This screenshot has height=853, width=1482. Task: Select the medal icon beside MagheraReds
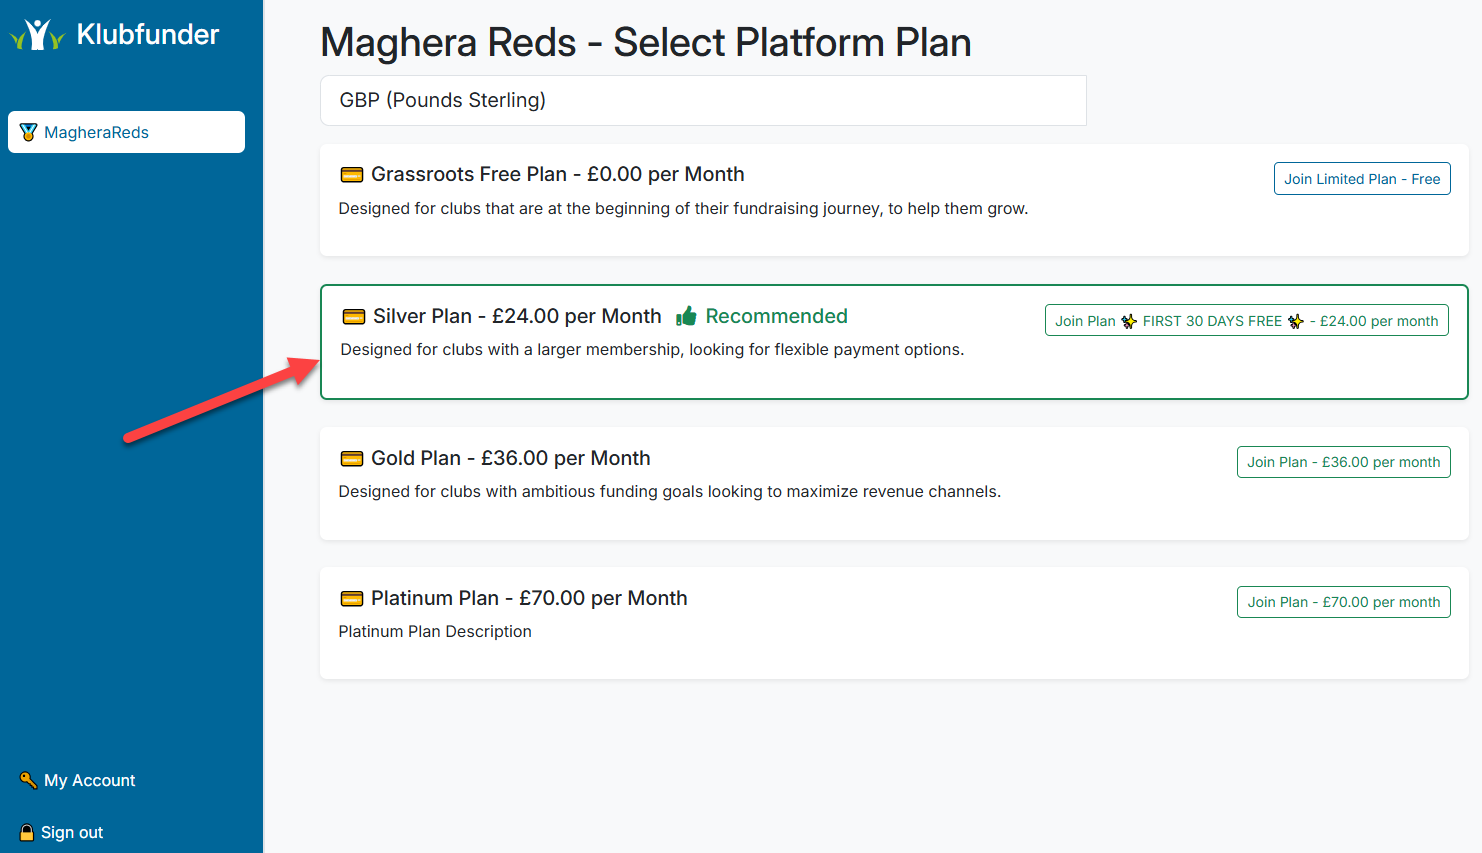point(28,131)
